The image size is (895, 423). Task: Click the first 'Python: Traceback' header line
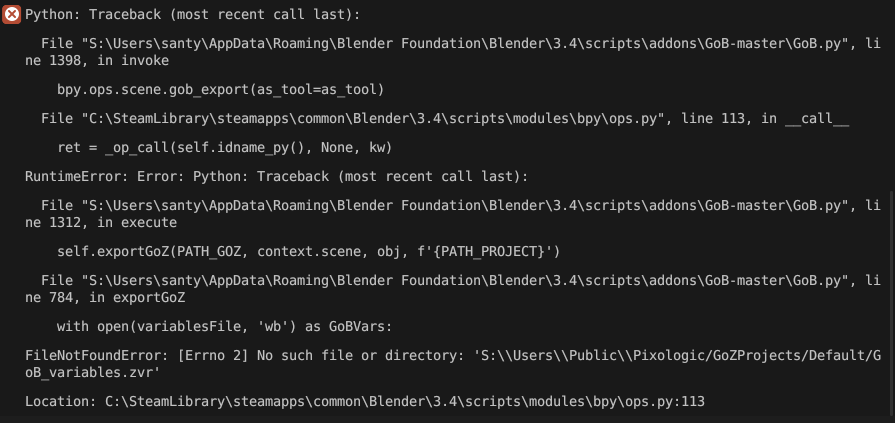(192, 15)
